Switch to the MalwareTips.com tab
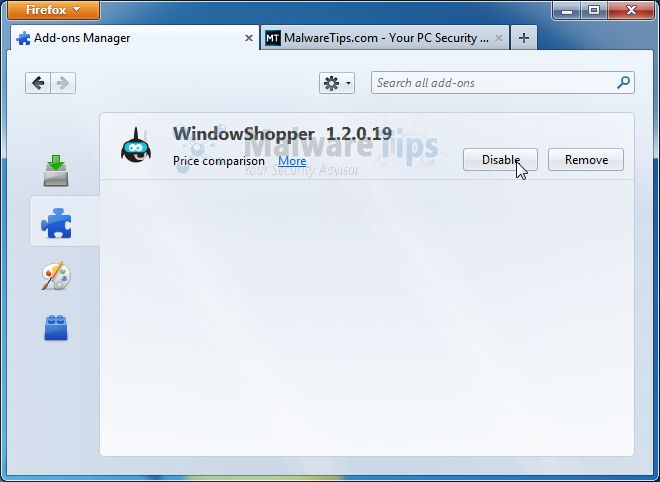 385,38
